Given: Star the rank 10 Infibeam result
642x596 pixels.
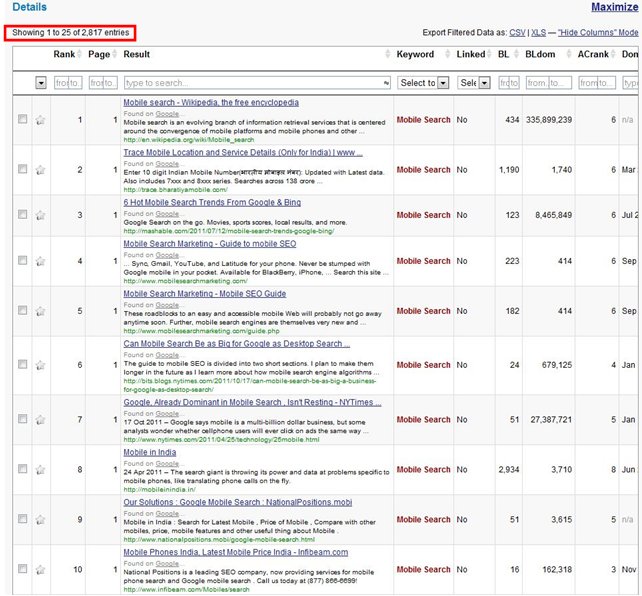Looking at the screenshot, I should 41,569.
